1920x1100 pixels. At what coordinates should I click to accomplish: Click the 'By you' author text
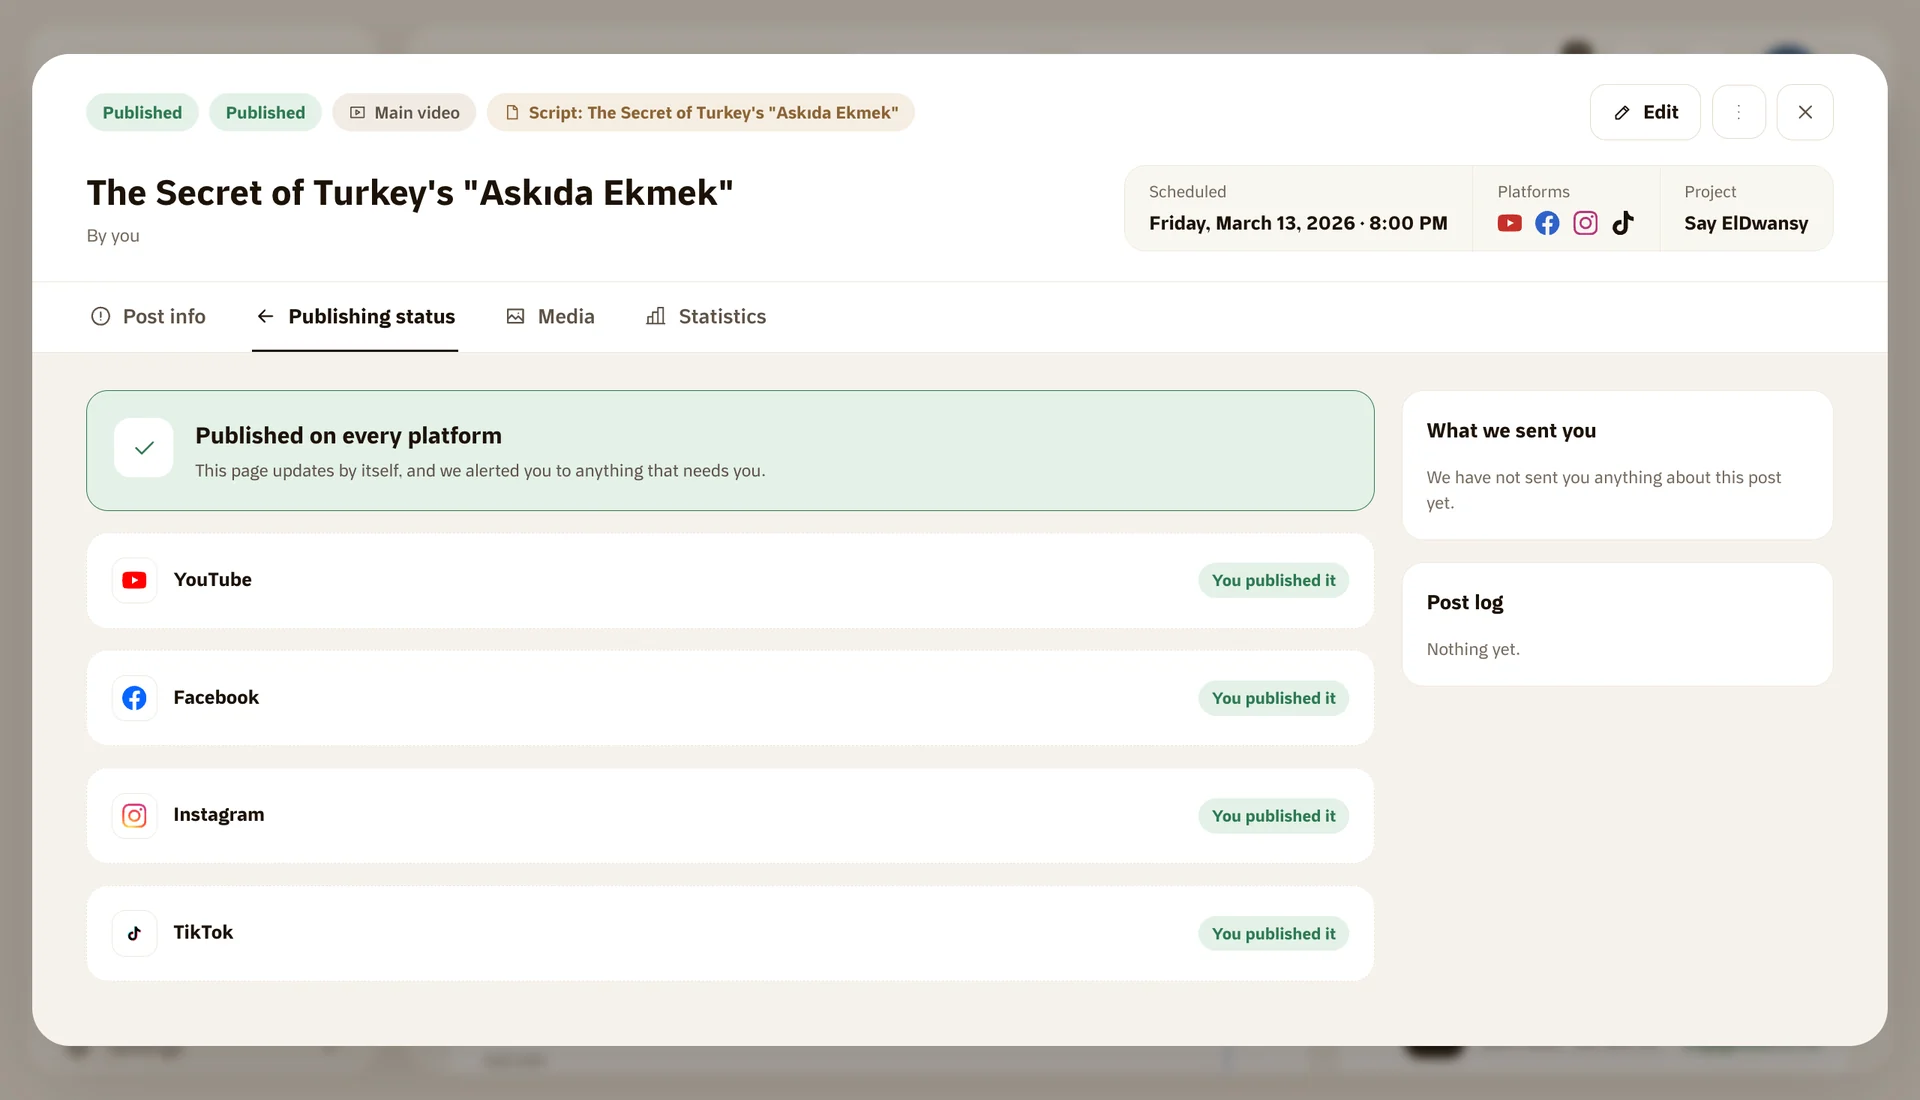point(113,236)
